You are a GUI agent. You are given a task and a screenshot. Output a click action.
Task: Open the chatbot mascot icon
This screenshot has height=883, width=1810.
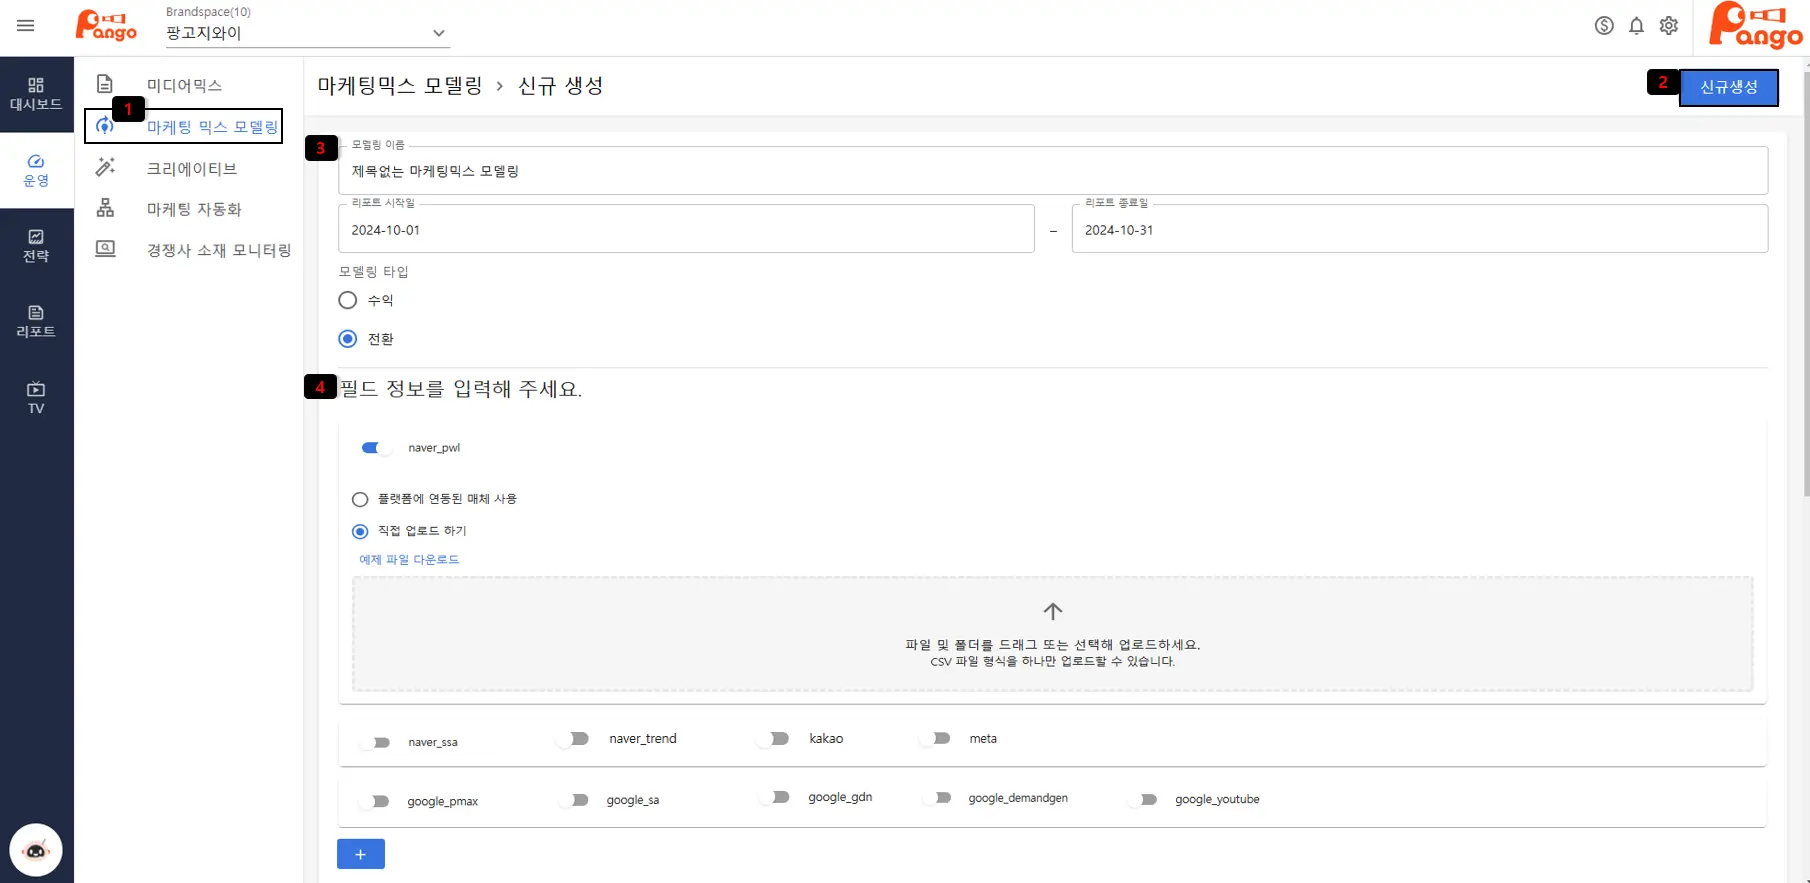pyautogui.click(x=36, y=850)
